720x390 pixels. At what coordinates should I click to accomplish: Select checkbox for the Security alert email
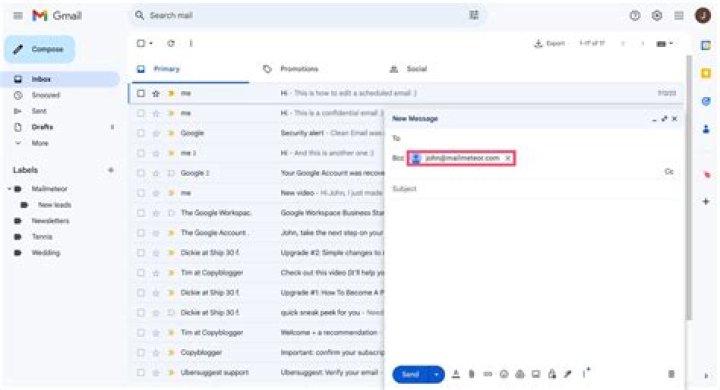tap(141, 133)
